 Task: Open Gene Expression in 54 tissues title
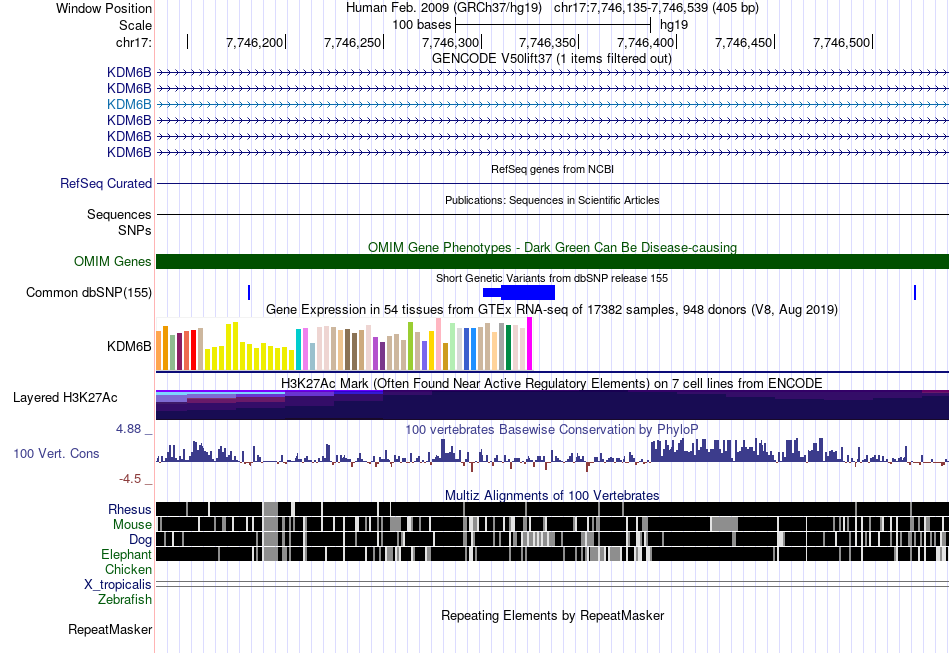552,310
